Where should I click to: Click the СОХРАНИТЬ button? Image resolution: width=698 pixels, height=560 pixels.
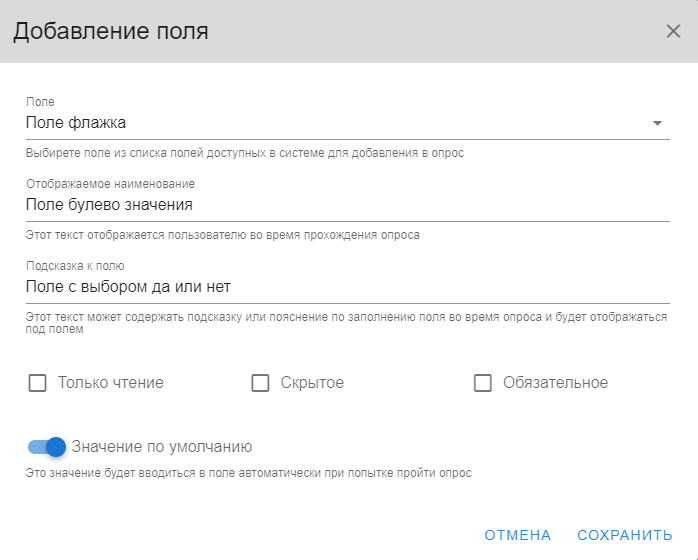(x=625, y=535)
